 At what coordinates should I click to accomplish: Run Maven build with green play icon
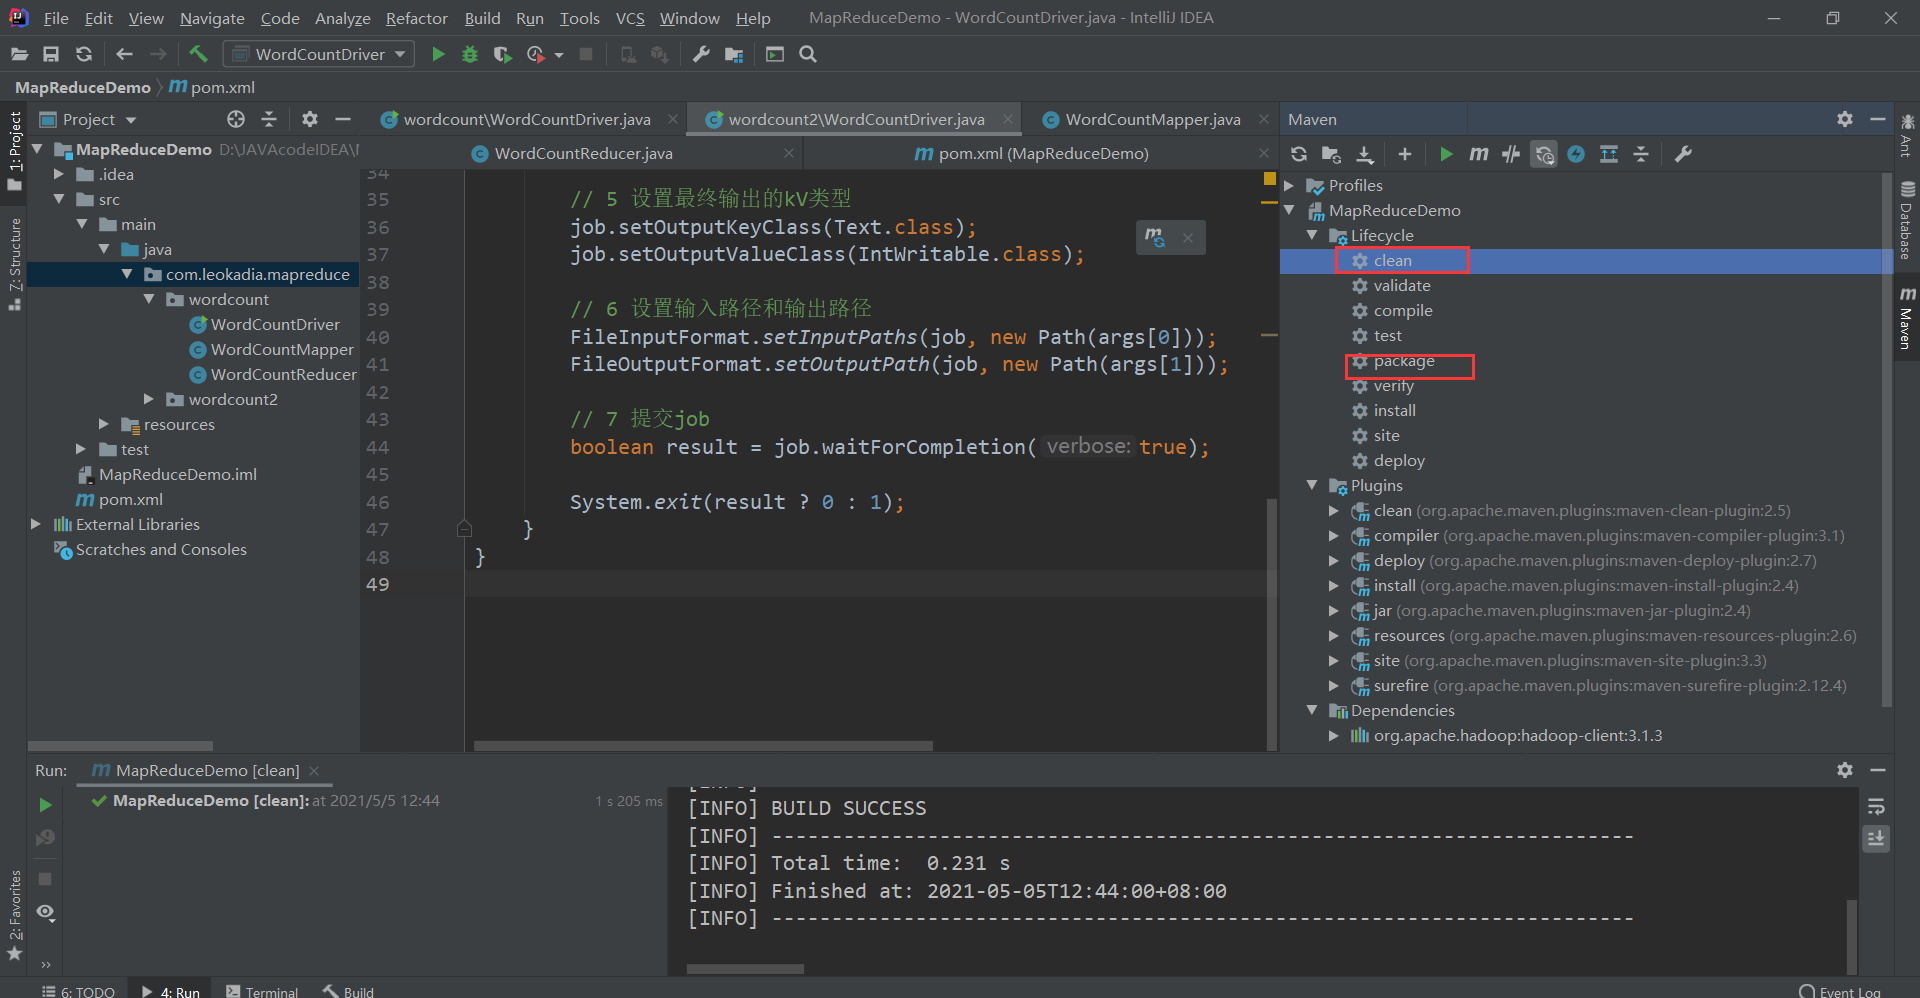(1446, 154)
